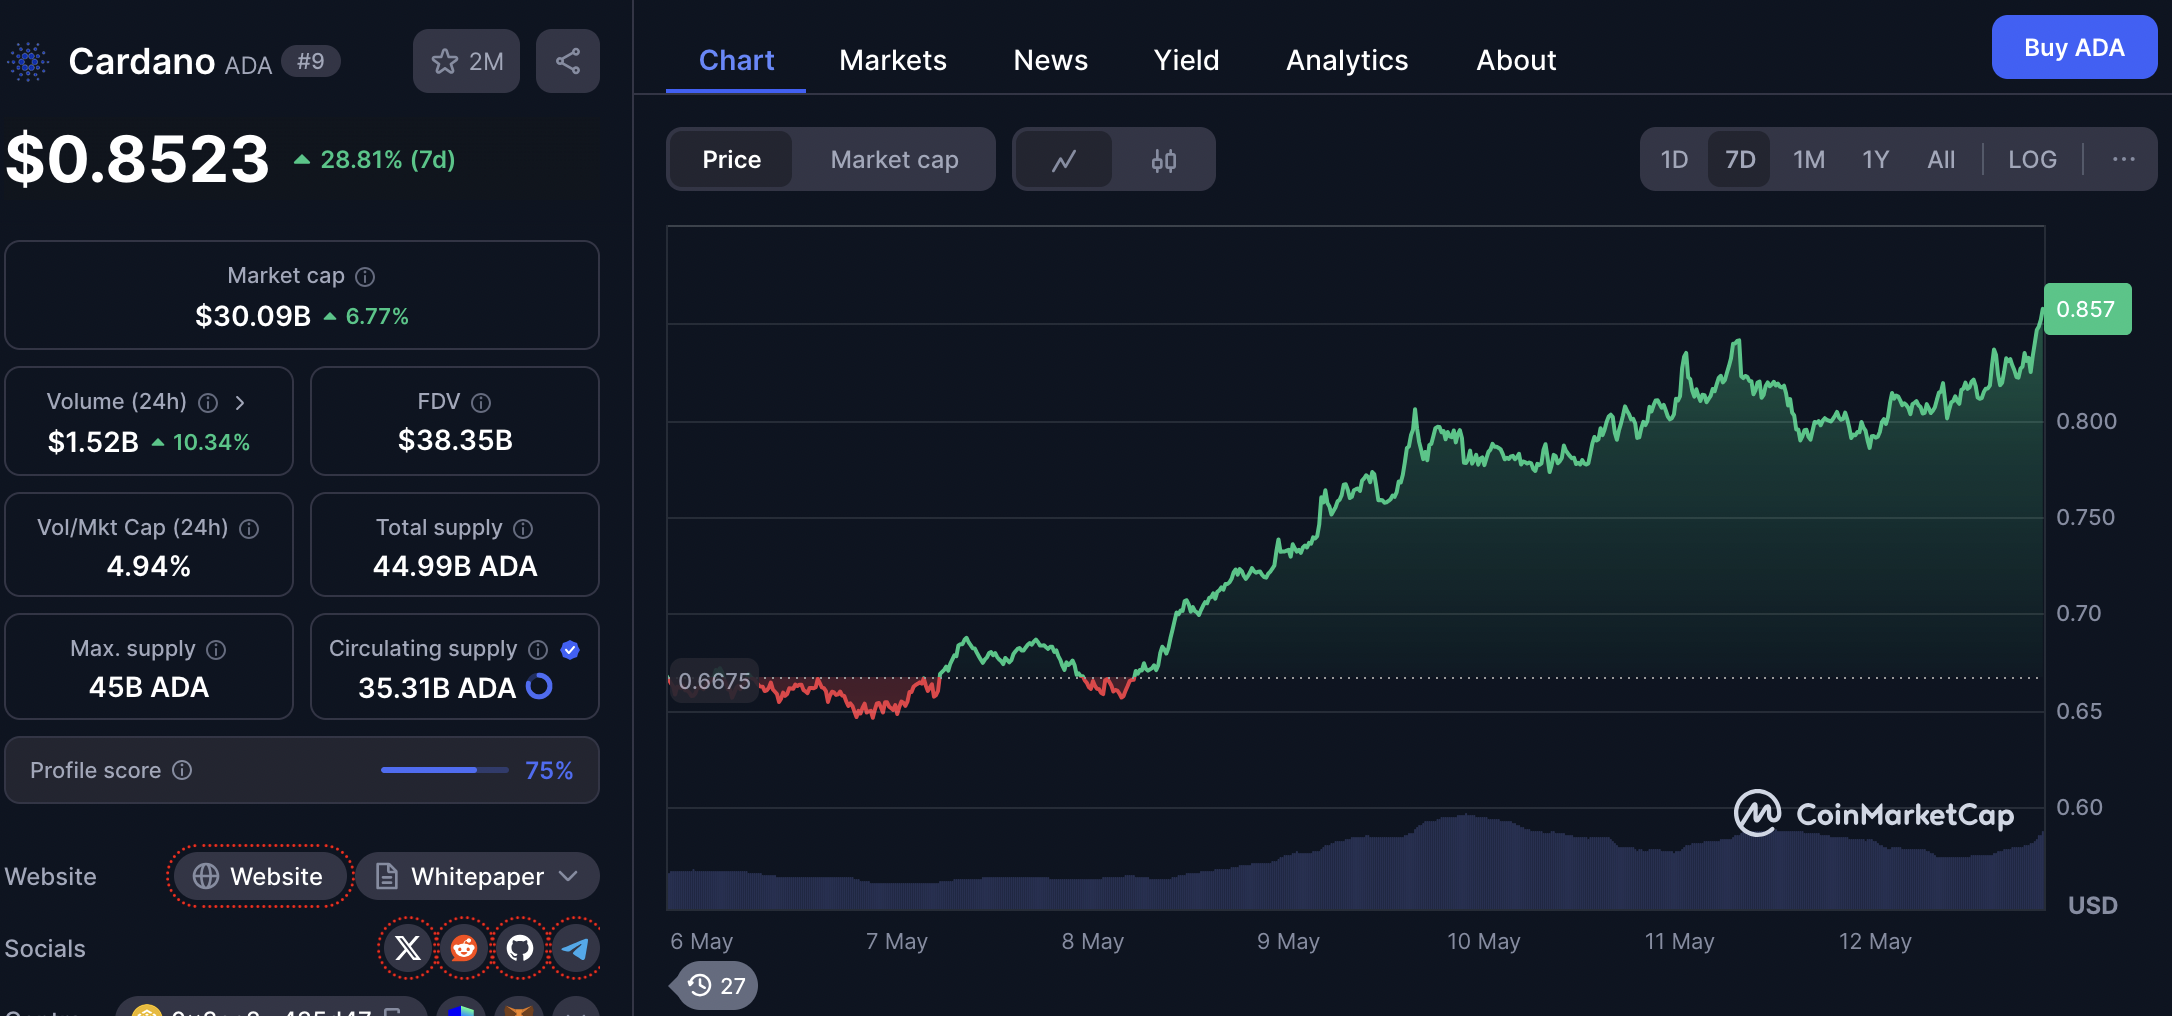Select the 1D time range
Image resolution: width=2172 pixels, height=1016 pixels.
(x=1674, y=160)
